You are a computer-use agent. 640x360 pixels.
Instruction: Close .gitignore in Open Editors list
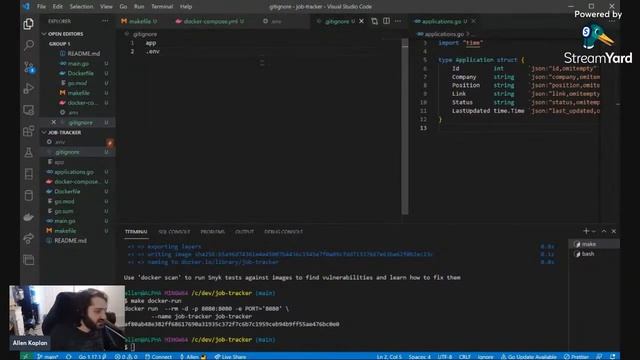tap(53, 122)
